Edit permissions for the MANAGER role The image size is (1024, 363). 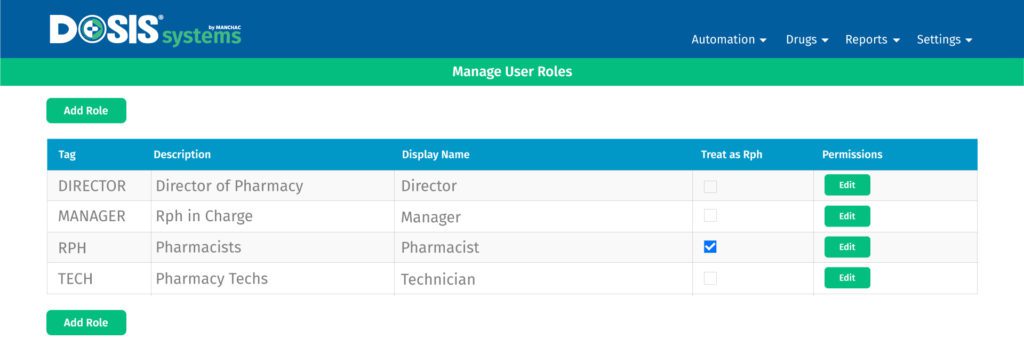[x=847, y=216]
